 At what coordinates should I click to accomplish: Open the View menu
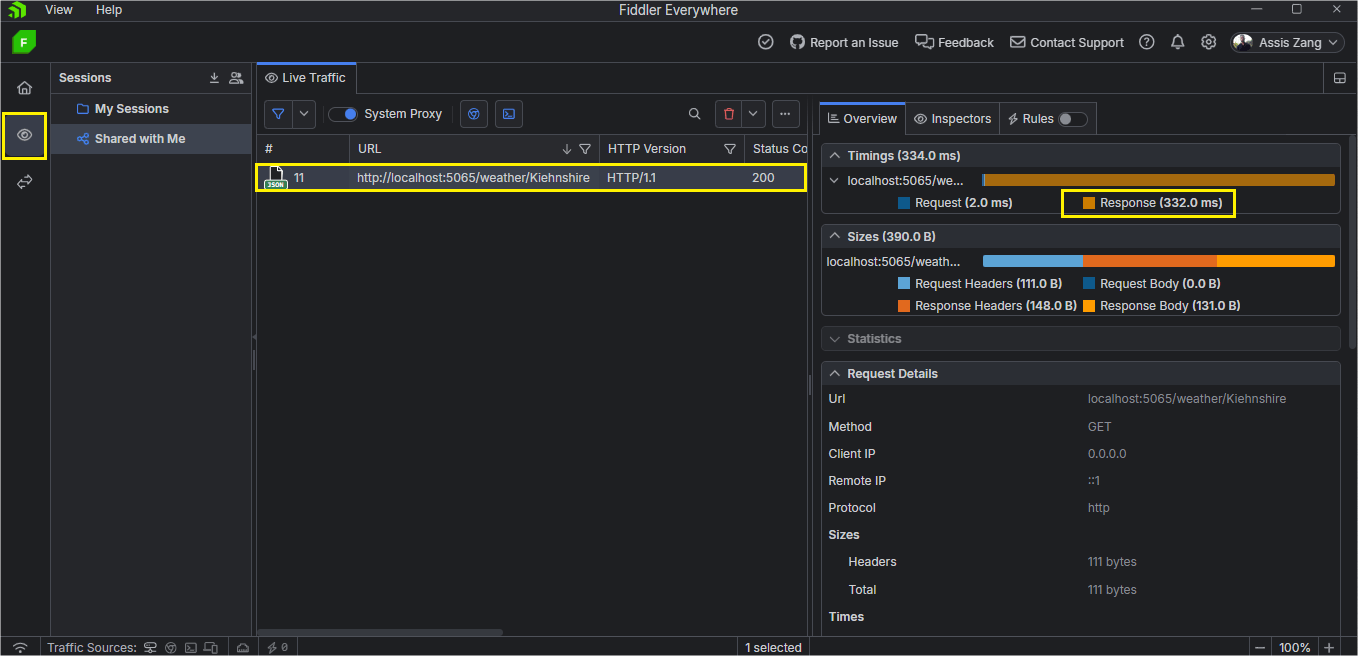pyautogui.click(x=59, y=9)
